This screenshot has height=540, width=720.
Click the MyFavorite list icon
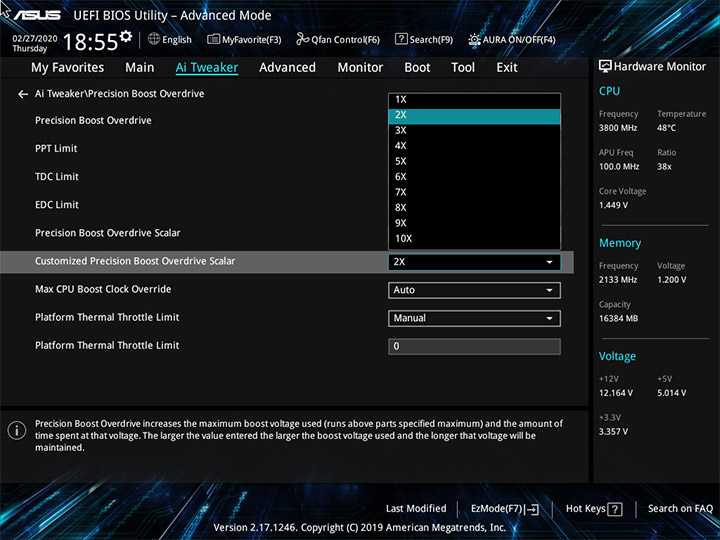213,39
